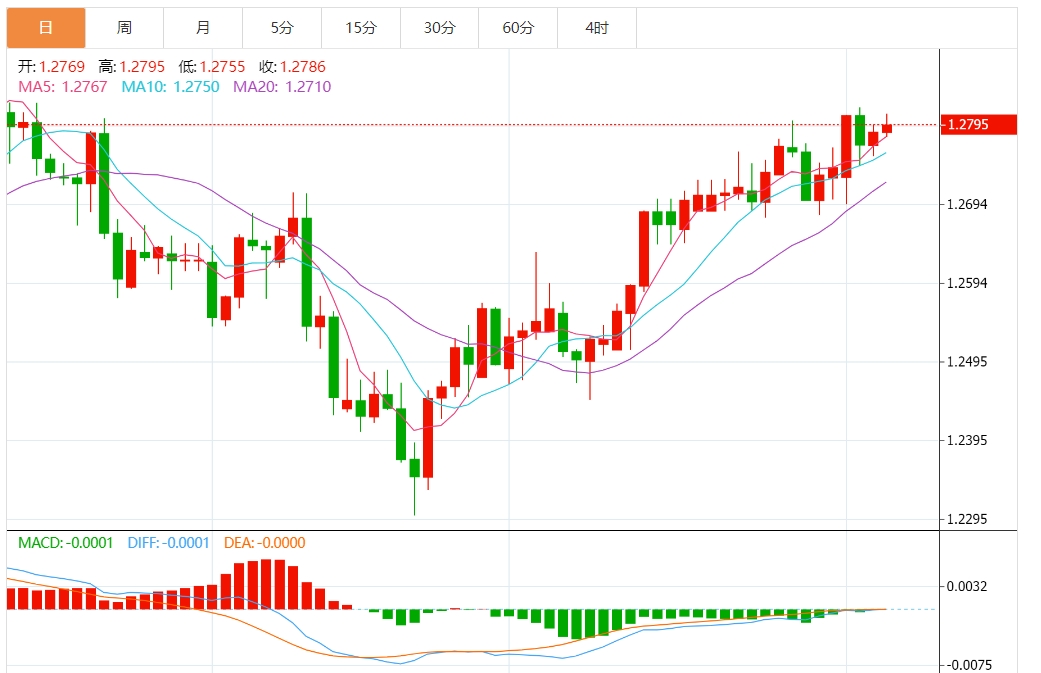Switch to the 周 weekly tab
This screenshot has width=1041, height=673.
click(124, 28)
